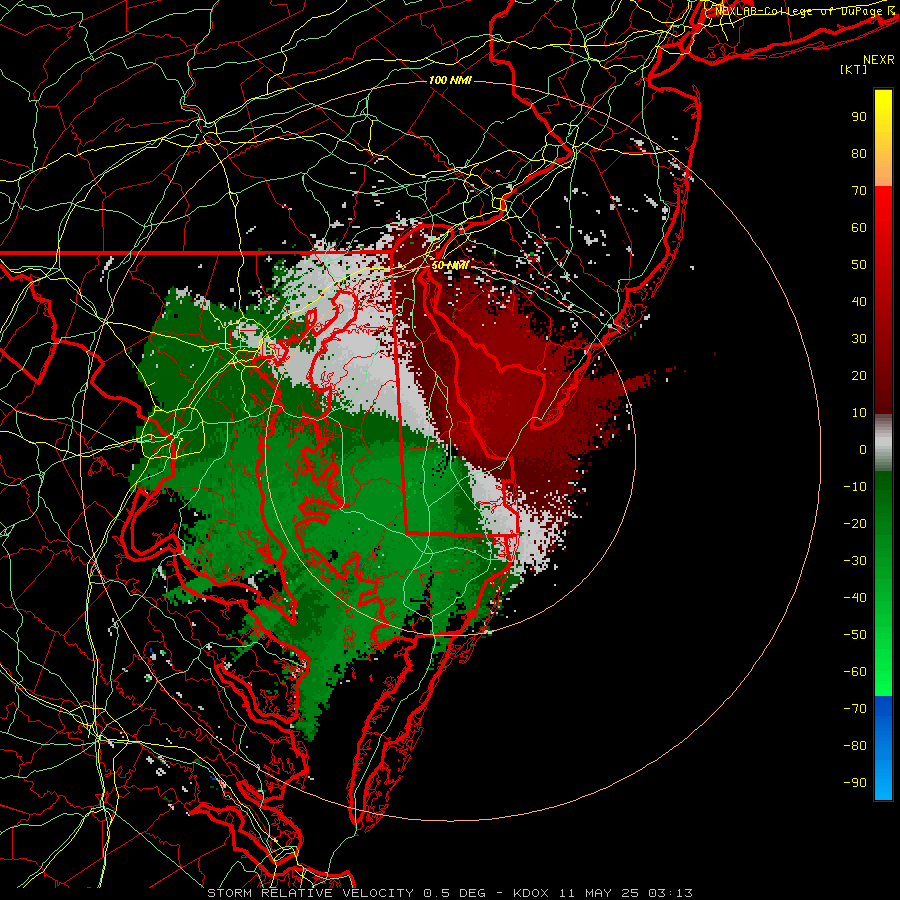This screenshot has width=900, height=900.
Task: Click the 0.5 DEG elevation text in caption
Action: (x=455, y=893)
